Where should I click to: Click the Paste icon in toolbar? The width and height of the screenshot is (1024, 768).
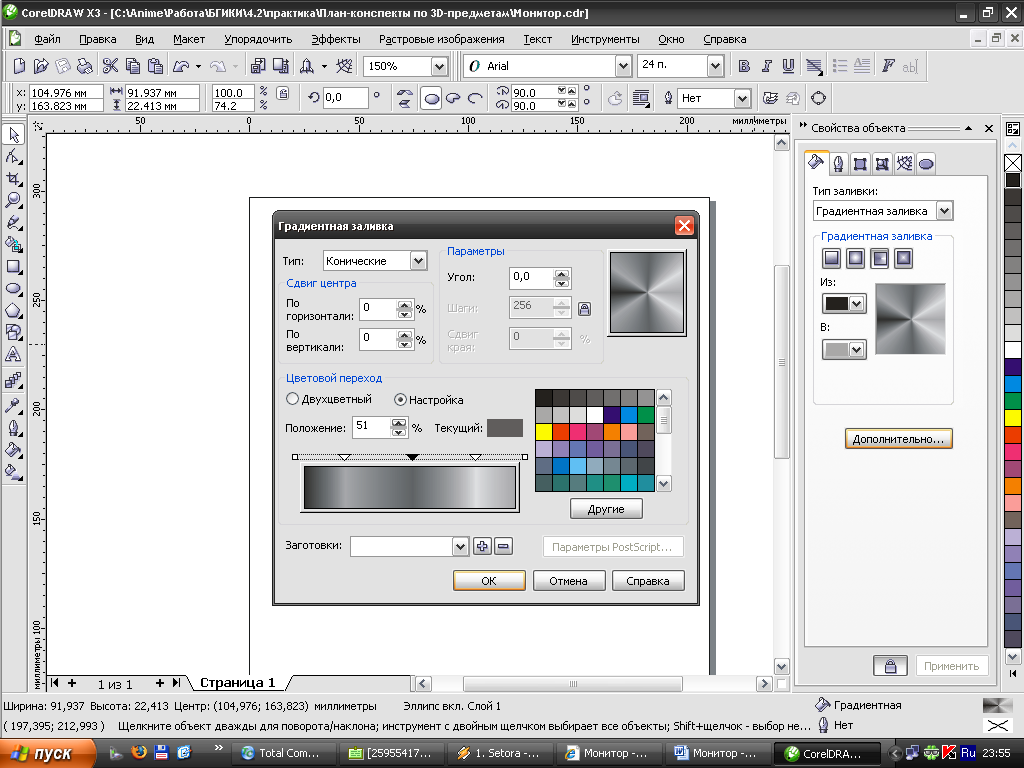155,66
